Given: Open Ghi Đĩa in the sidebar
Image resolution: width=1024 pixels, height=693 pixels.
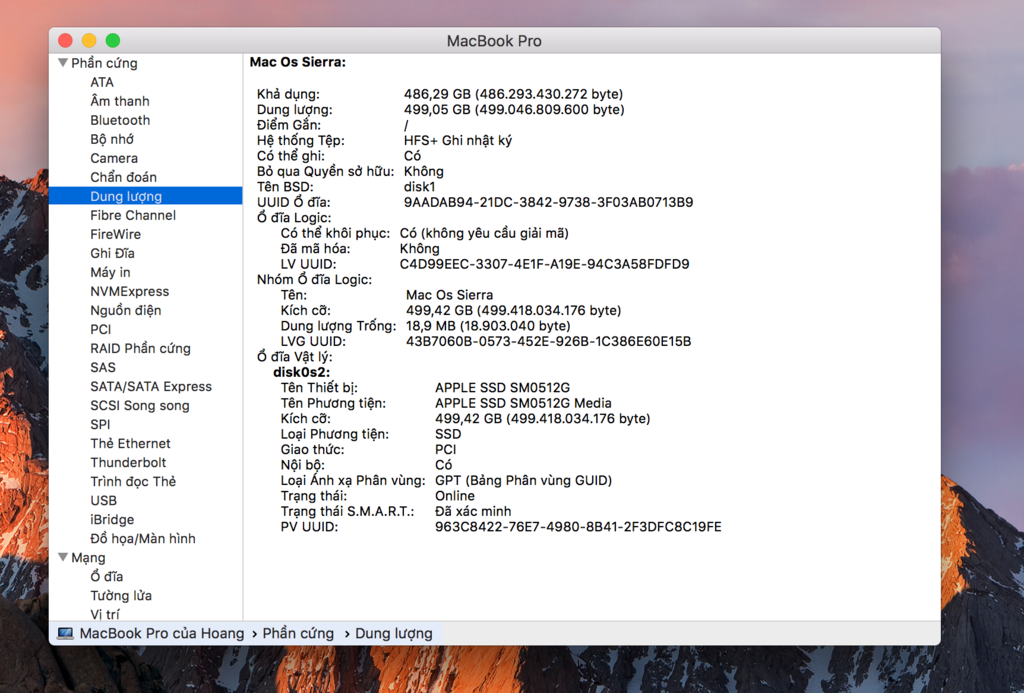Looking at the screenshot, I should point(112,253).
